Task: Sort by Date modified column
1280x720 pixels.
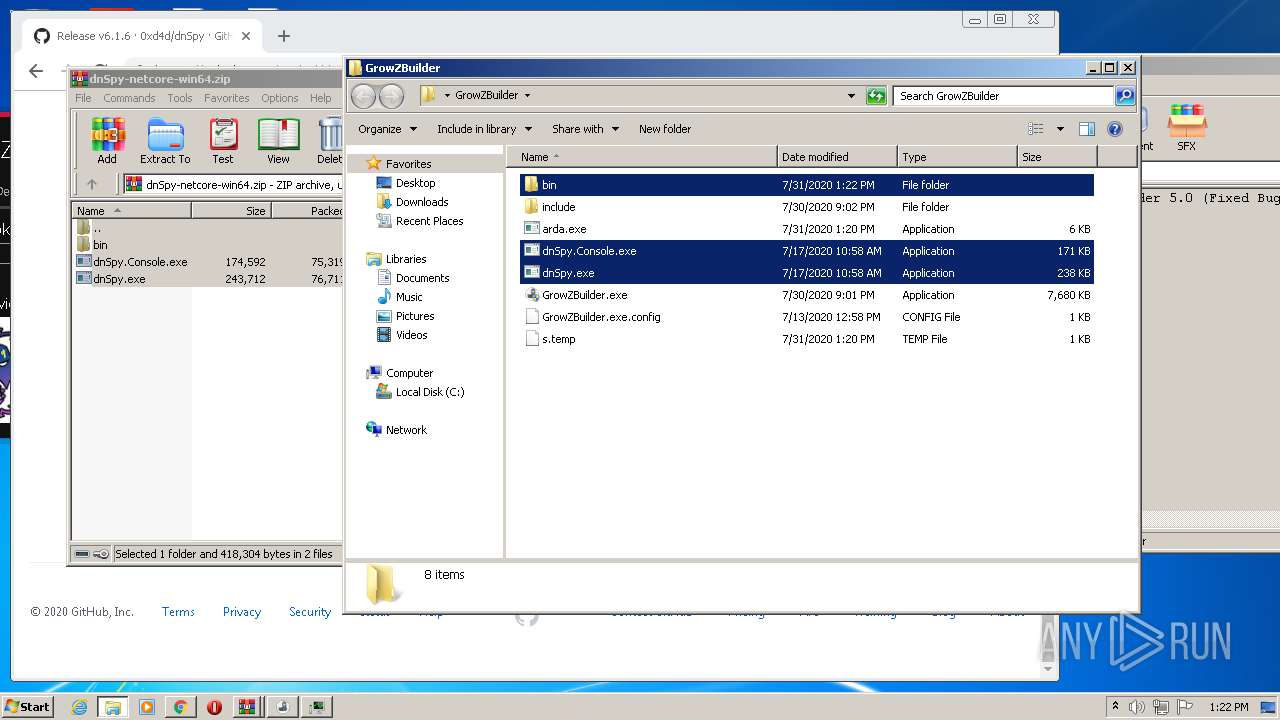Action: point(837,157)
